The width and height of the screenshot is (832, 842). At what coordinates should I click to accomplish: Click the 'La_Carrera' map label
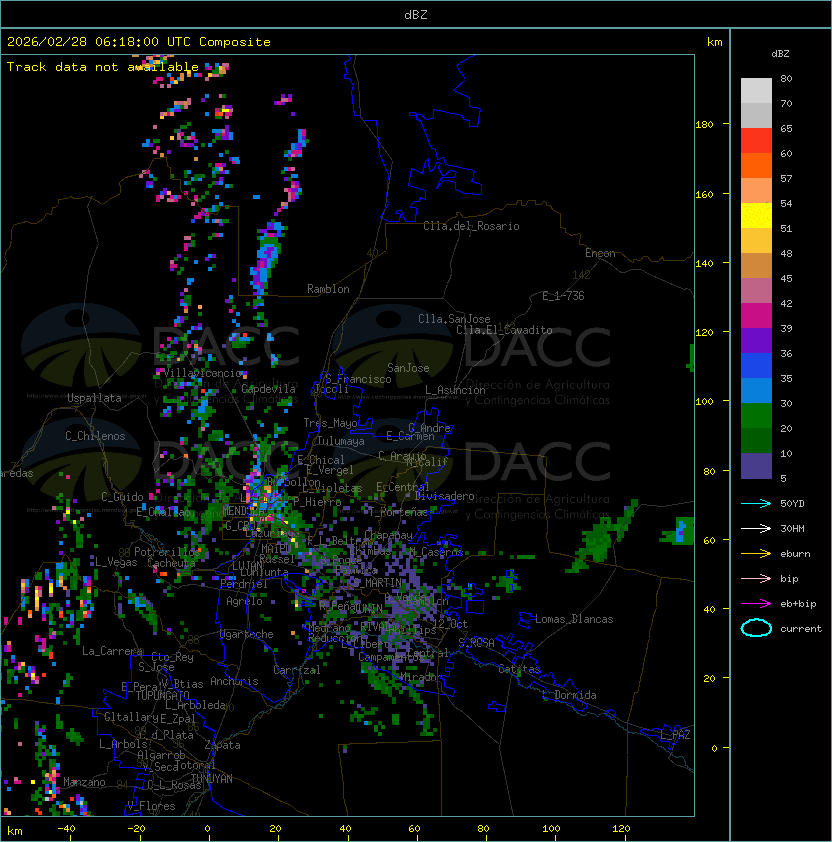pyautogui.click(x=112, y=651)
